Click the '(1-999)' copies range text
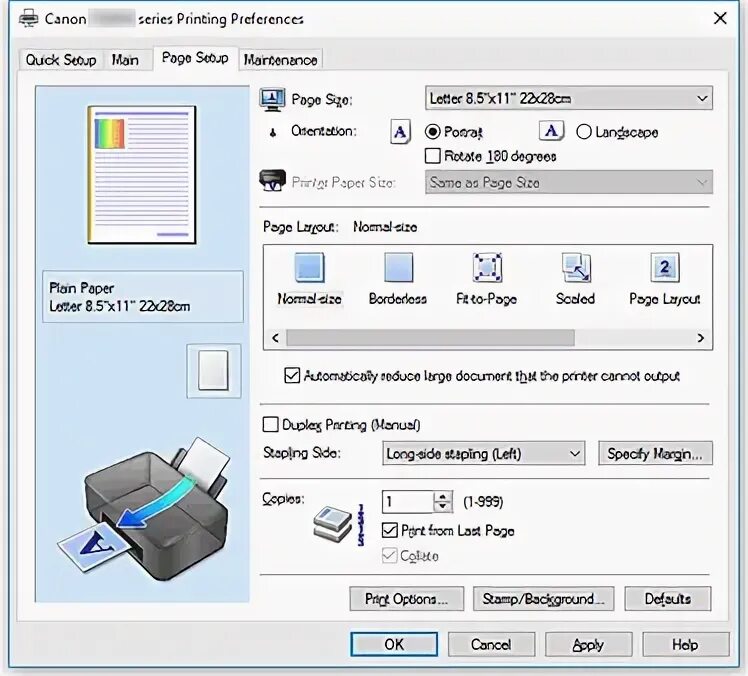The image size is (748, 676). [x=483, y=502]
